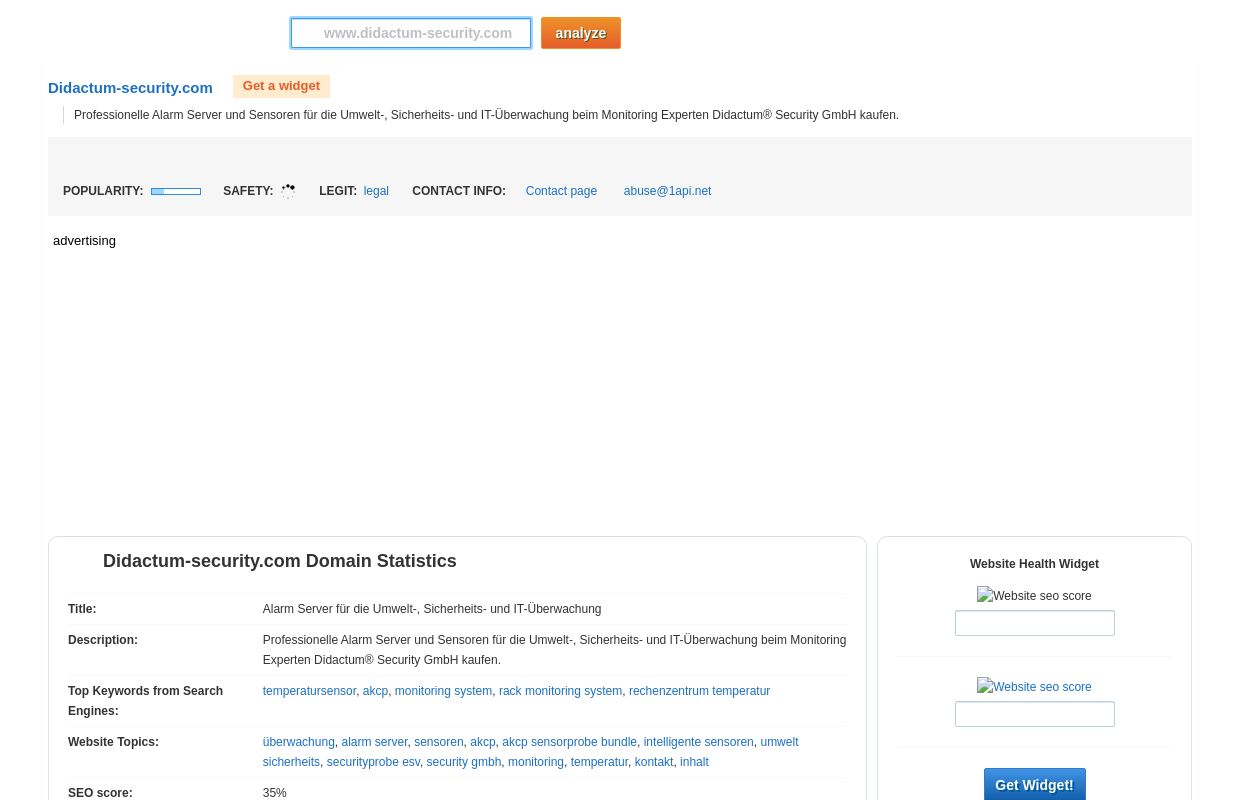Open the intelligente sensoren topic link
This screenshot has height=800, width=1240.
coord(698,742)
